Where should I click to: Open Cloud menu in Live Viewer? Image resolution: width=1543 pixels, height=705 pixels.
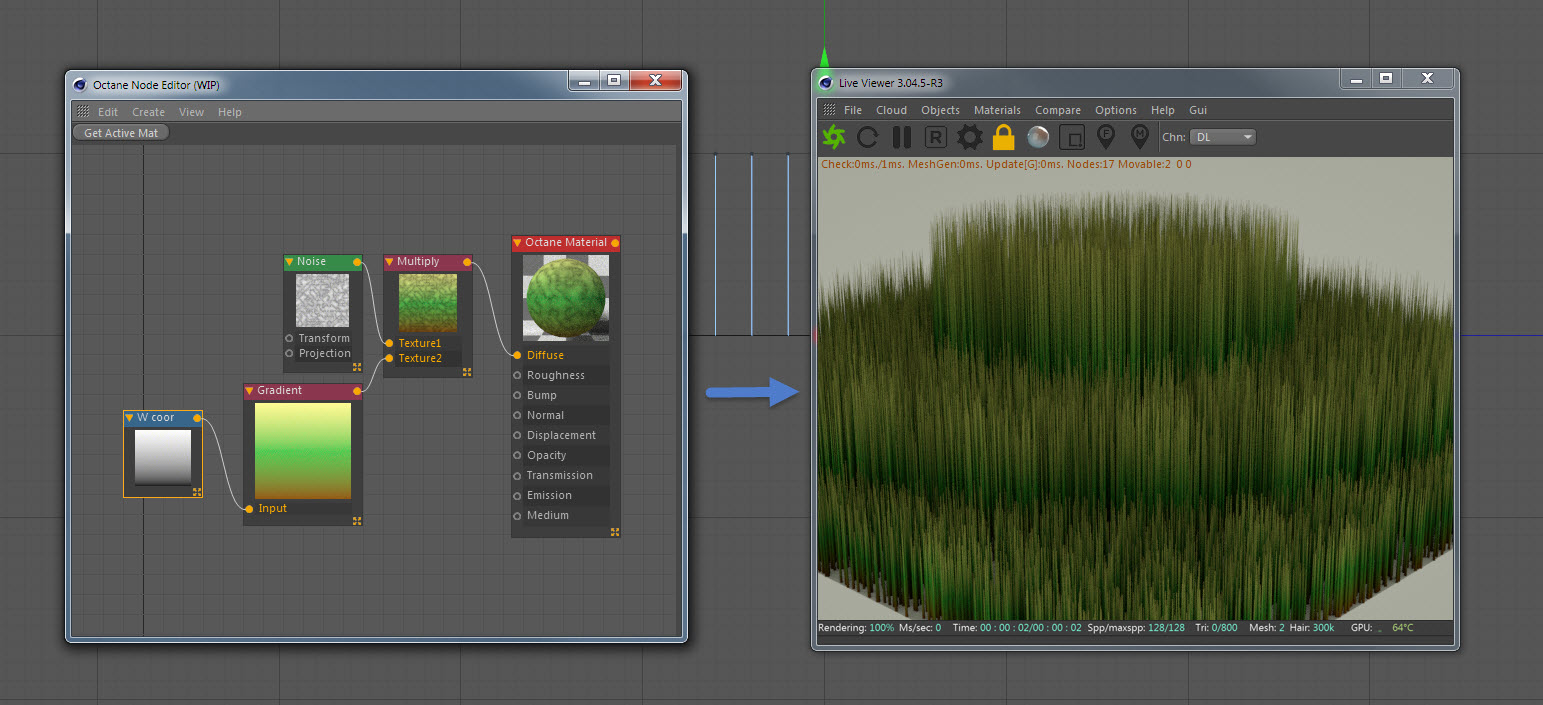tap(892, 110)
